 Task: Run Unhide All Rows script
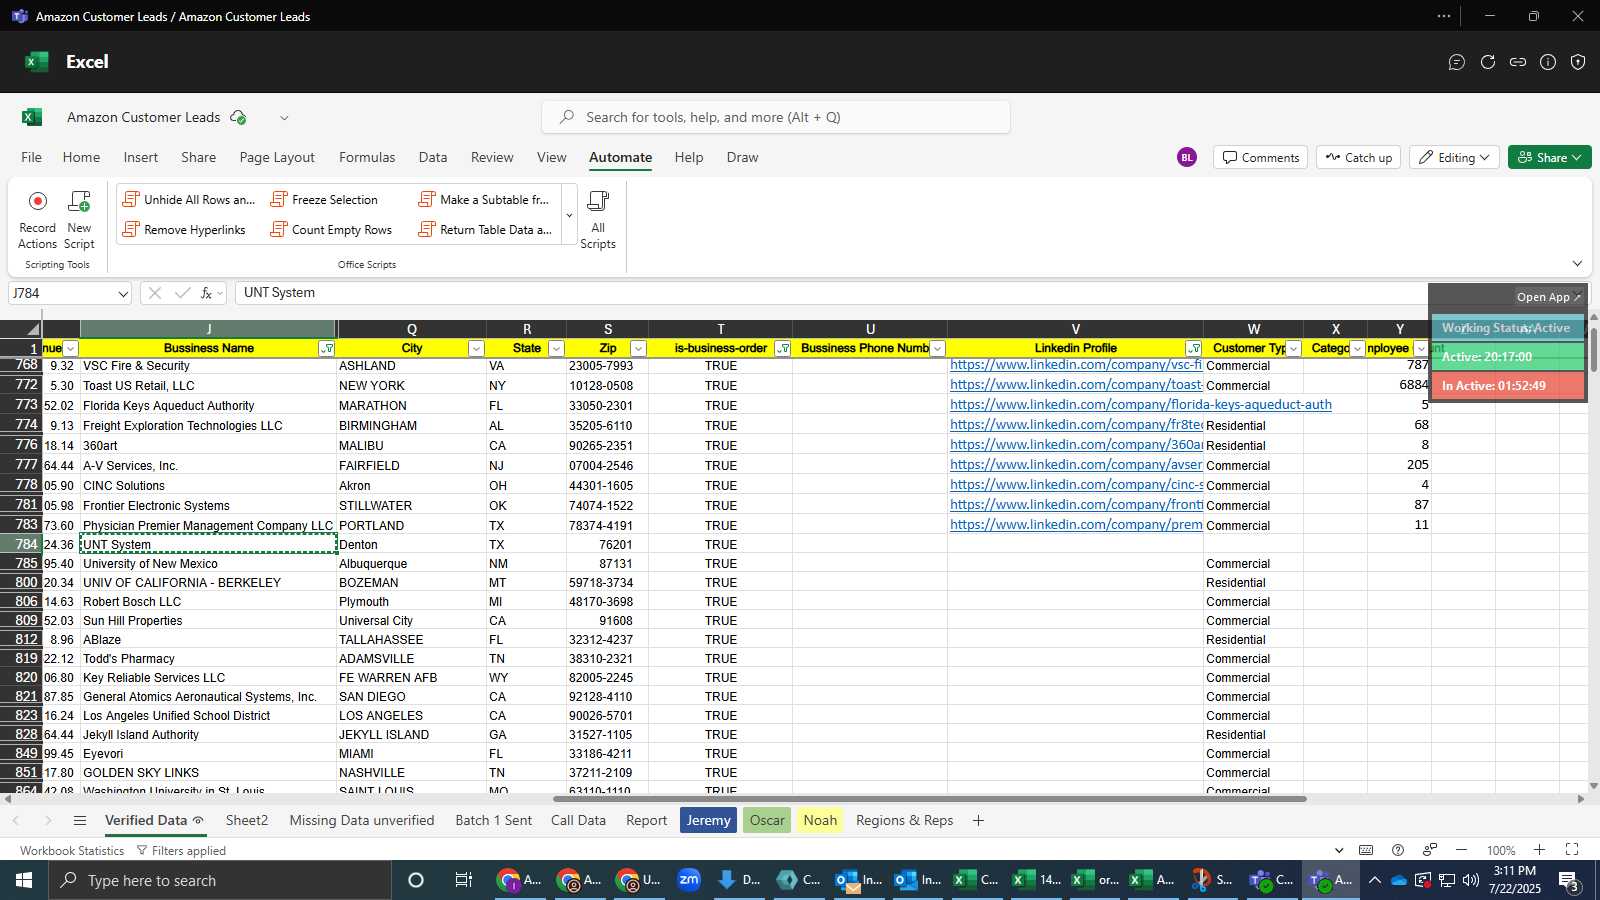(189, 200)
